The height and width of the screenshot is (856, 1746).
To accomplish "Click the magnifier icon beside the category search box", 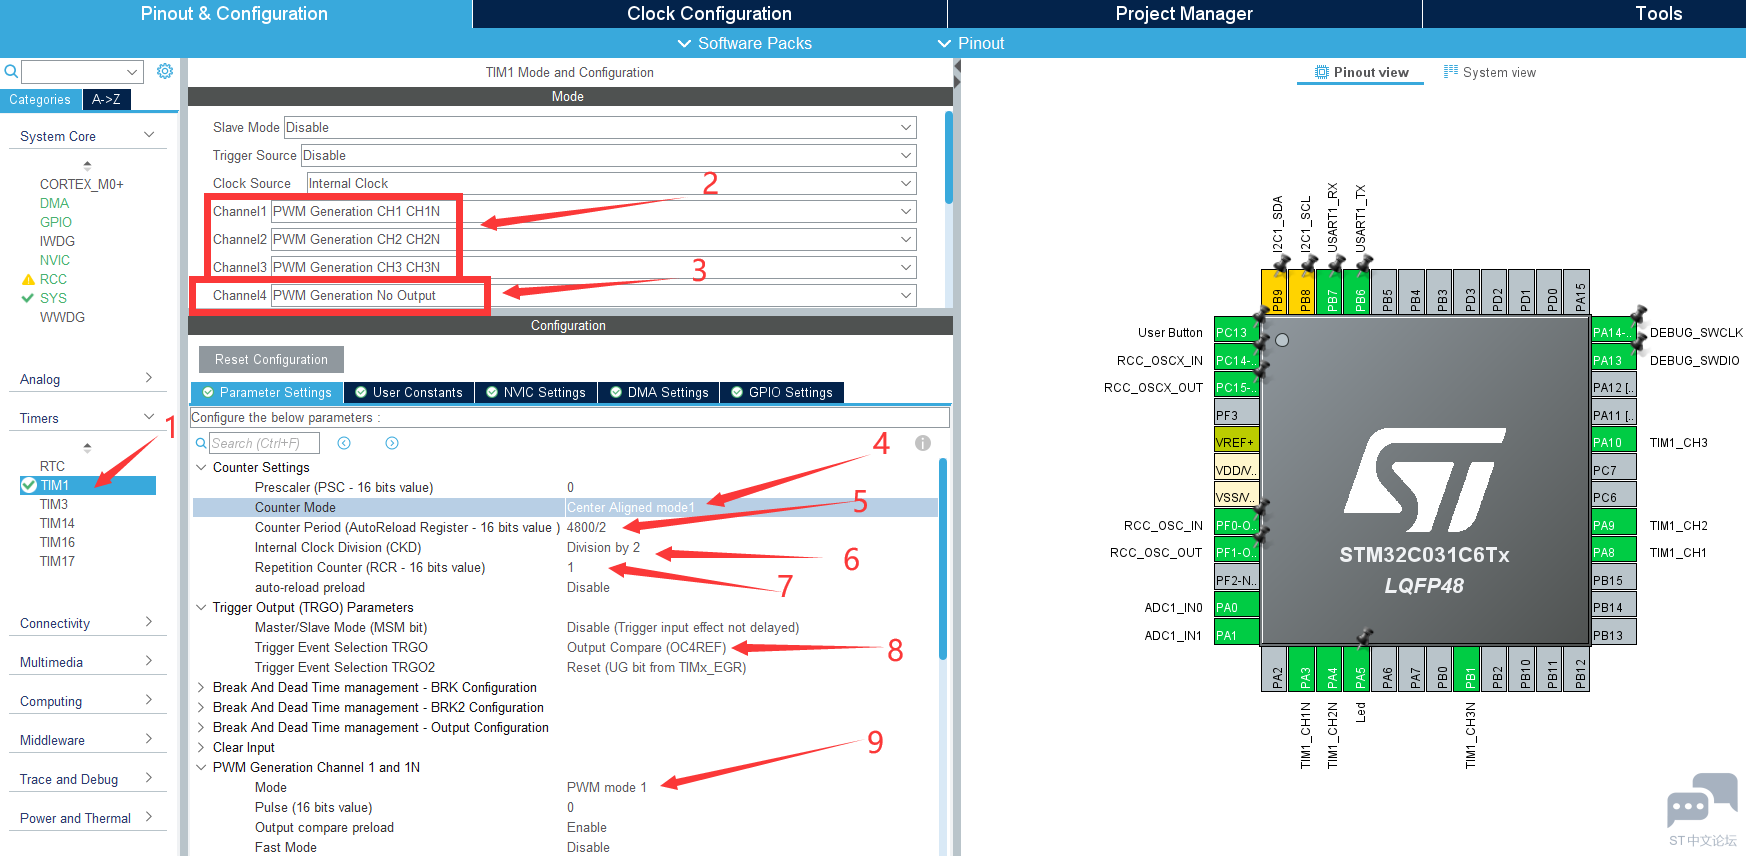I will tap(11, 71).
